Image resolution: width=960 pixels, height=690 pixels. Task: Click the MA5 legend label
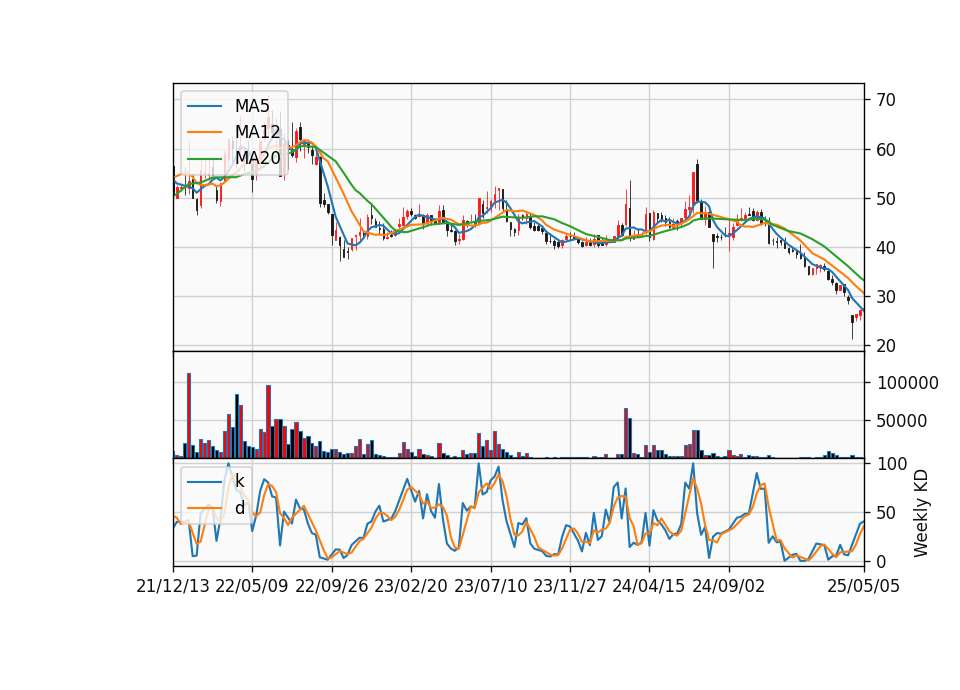pos(252,106)
